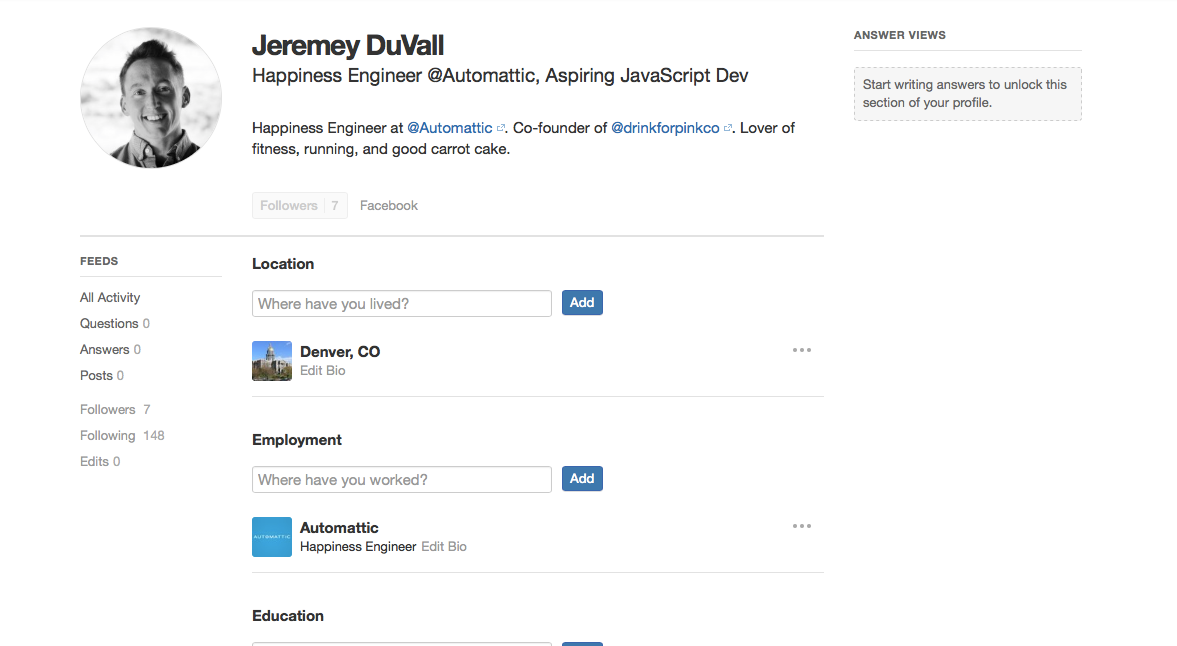Open options menu for Denver, CO entry
Screen dimensions: 1177x646
pos(802,350)
